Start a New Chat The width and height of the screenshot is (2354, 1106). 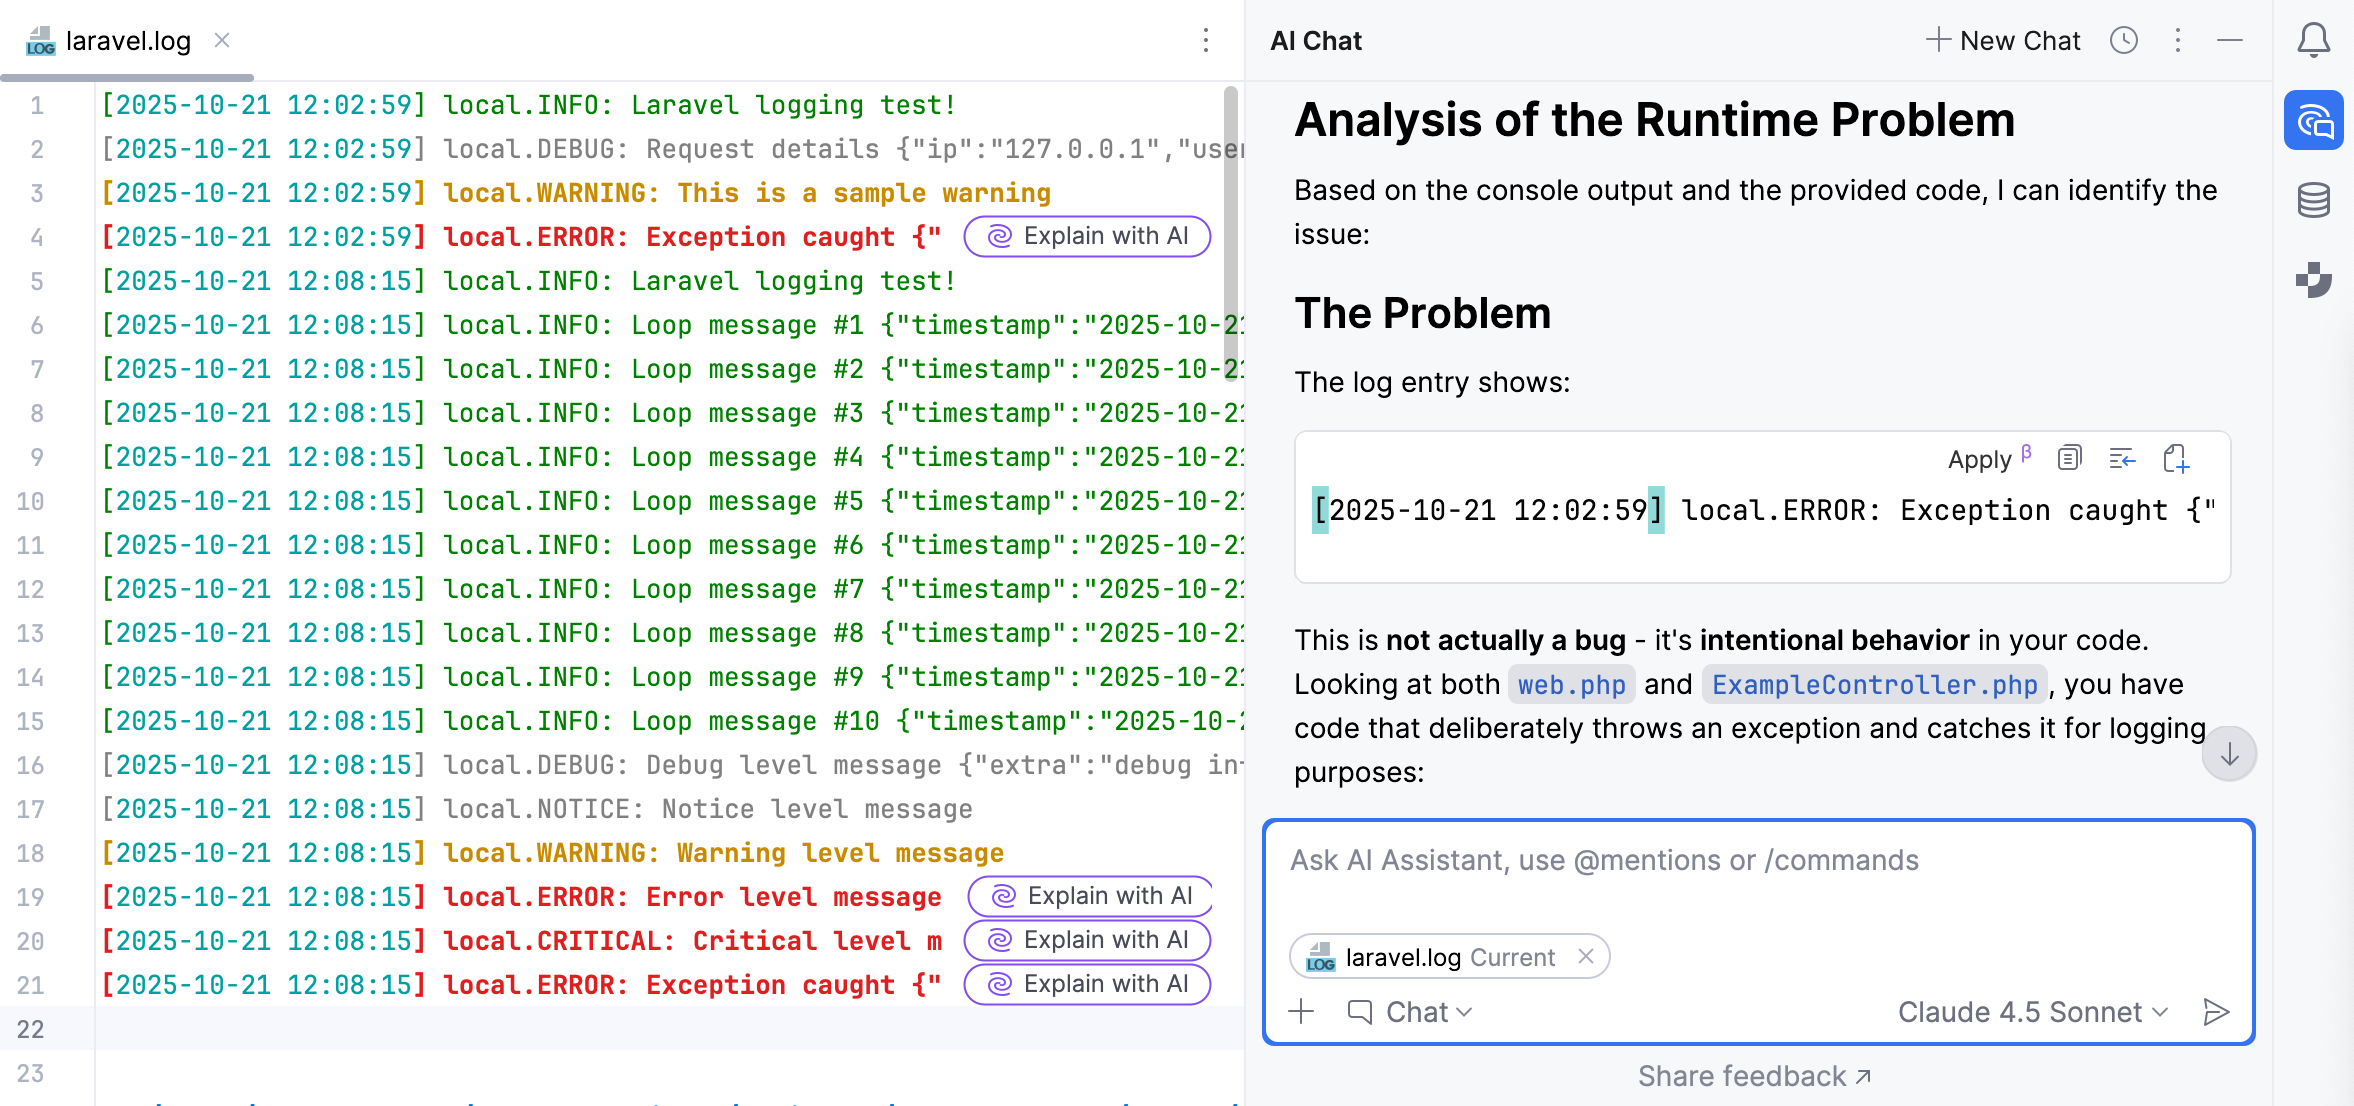tap(2003, 41)
